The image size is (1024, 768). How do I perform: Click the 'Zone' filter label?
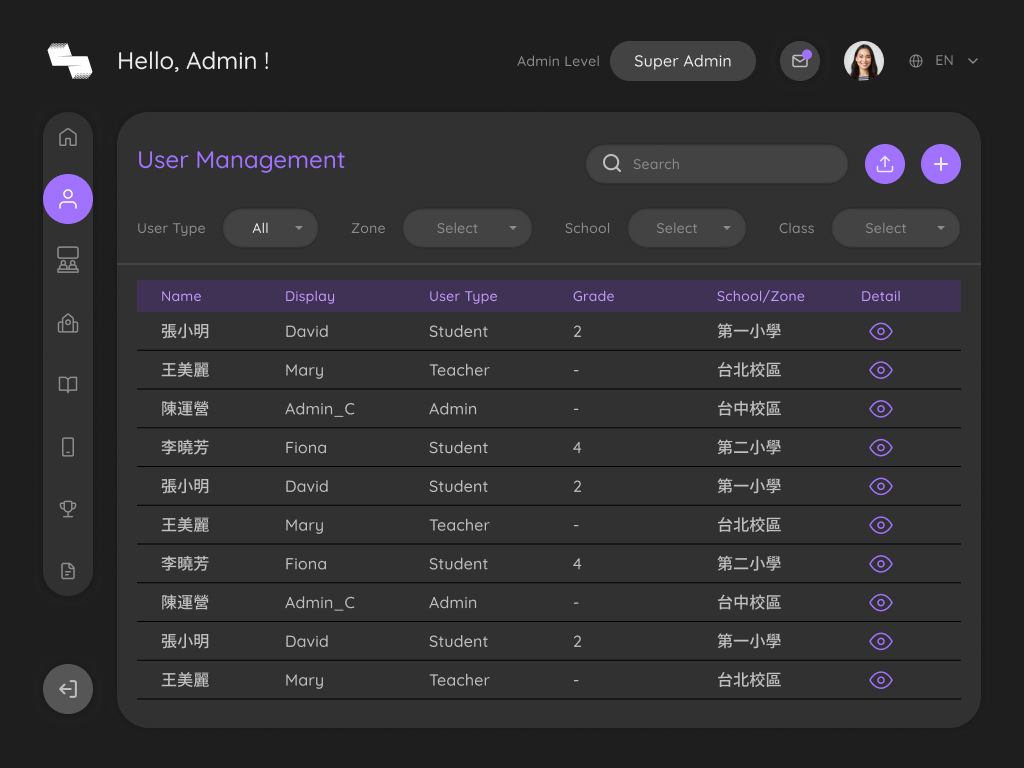point(368,228)
